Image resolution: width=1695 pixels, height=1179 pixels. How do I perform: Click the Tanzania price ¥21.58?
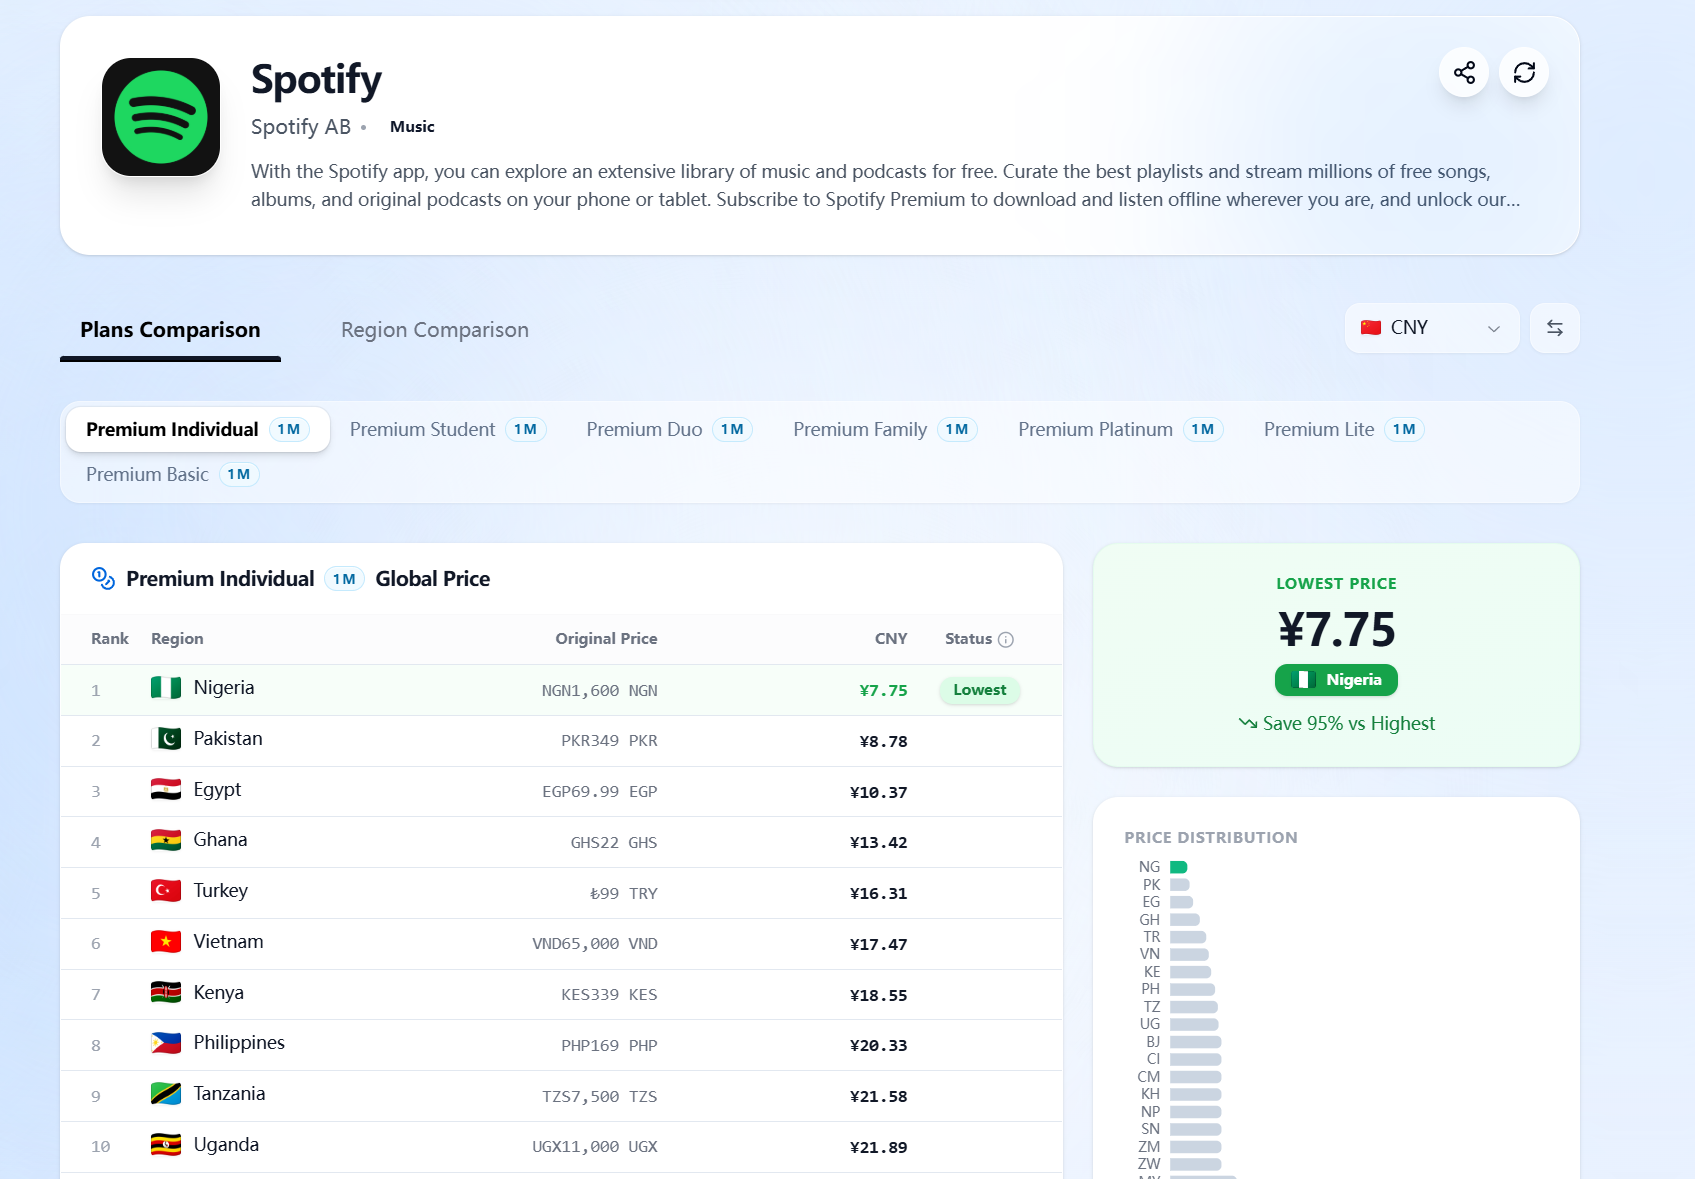879,1096
